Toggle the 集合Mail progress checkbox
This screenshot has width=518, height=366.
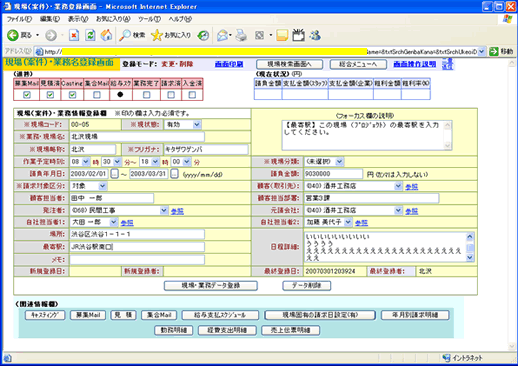click(x=97, y=95)
